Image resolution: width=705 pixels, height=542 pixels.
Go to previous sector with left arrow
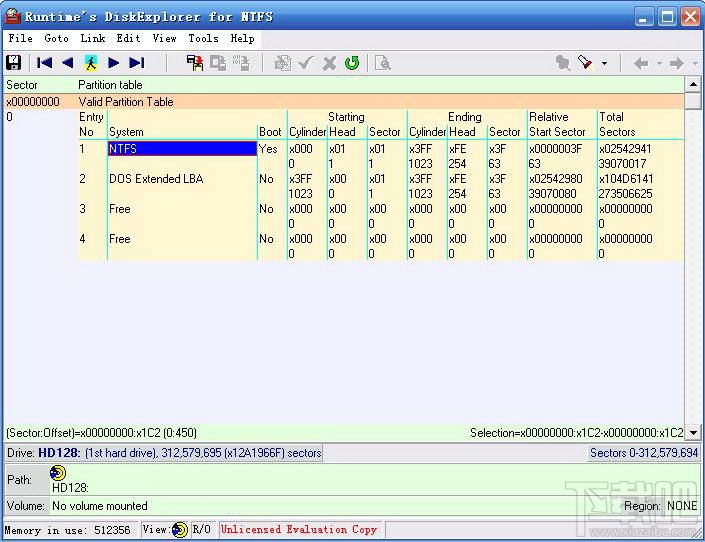(x=67, y=63)
